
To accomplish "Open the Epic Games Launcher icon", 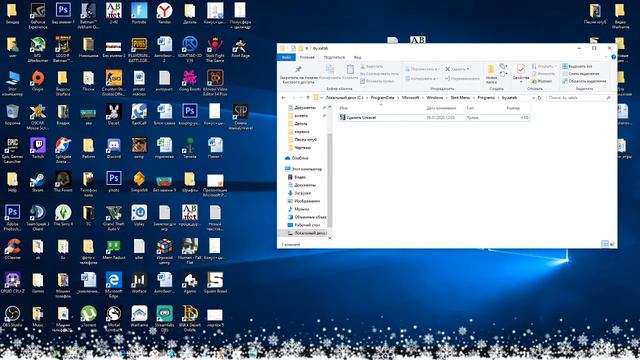I will (12, 150).
